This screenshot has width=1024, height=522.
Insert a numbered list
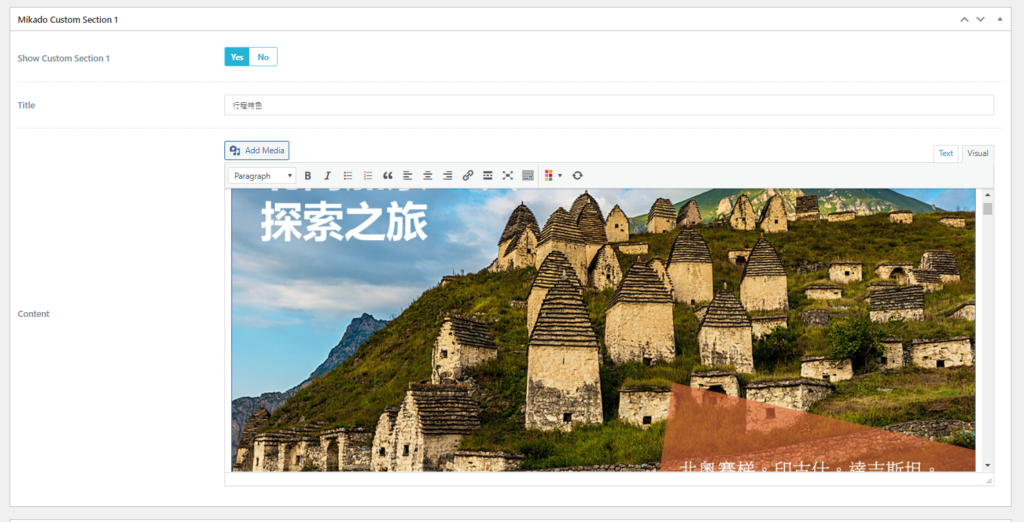tap(368, 176)
